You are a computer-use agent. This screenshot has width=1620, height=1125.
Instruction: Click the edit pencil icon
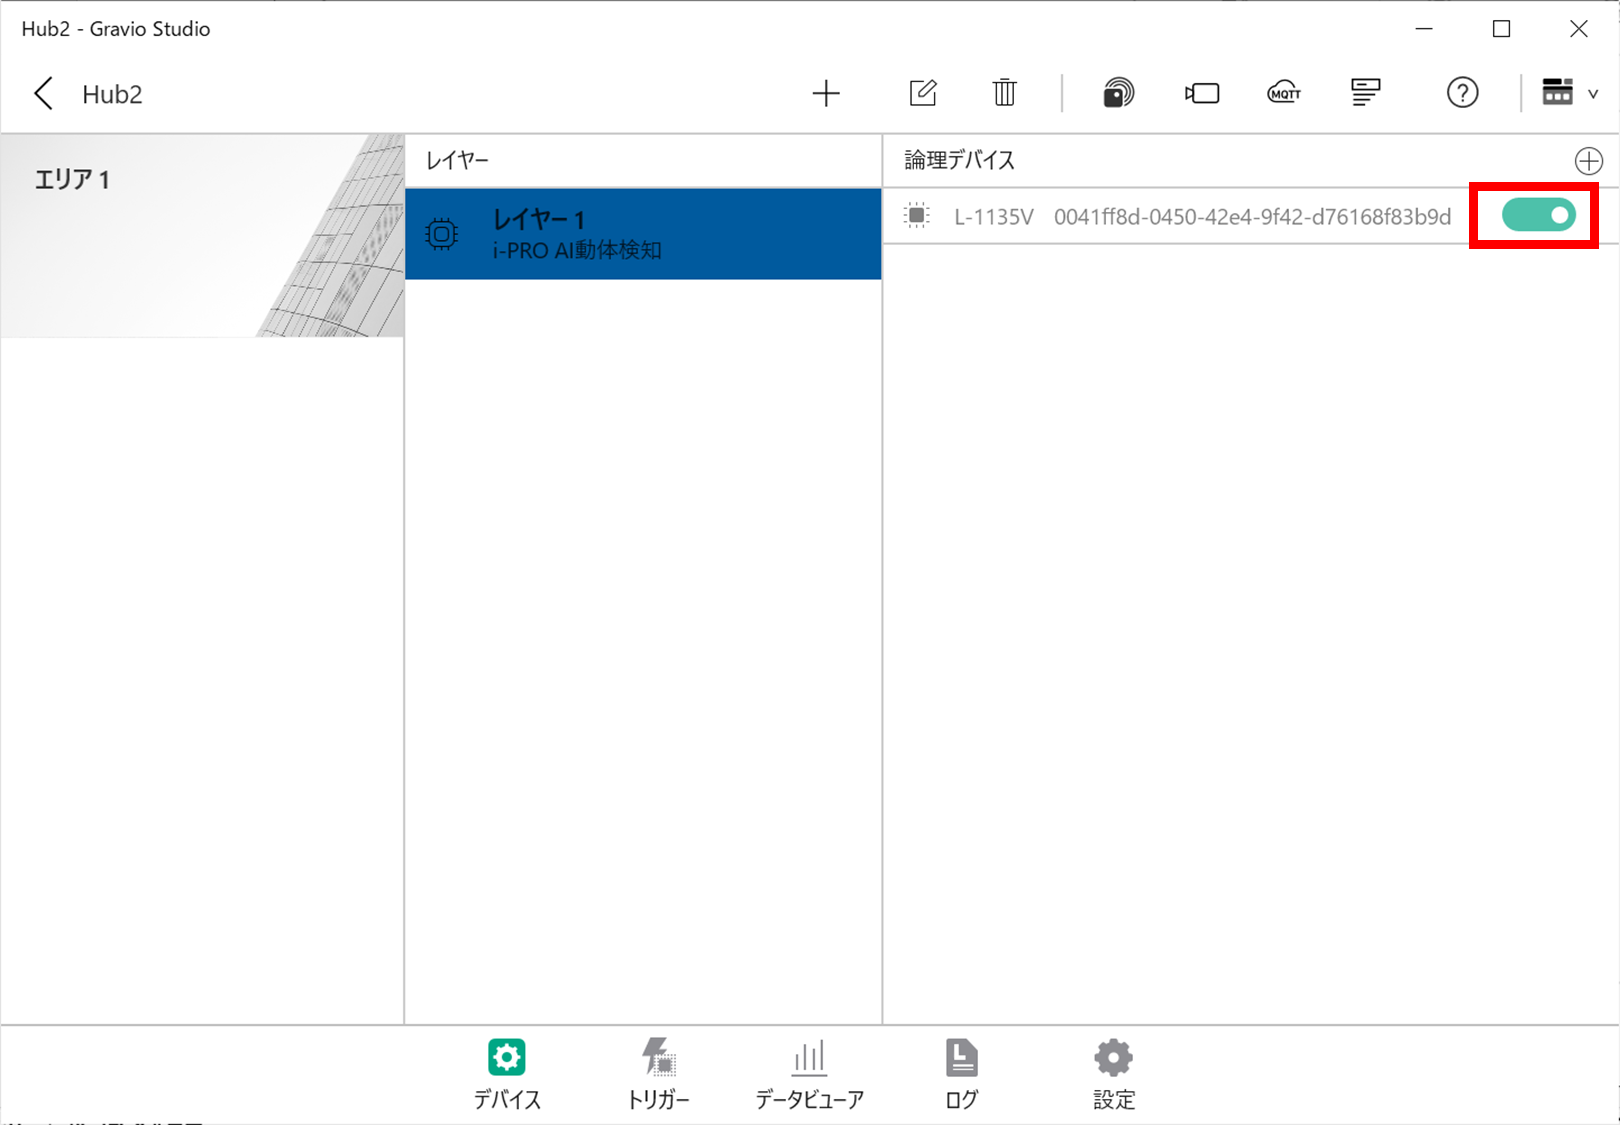(x=923, y=93)
